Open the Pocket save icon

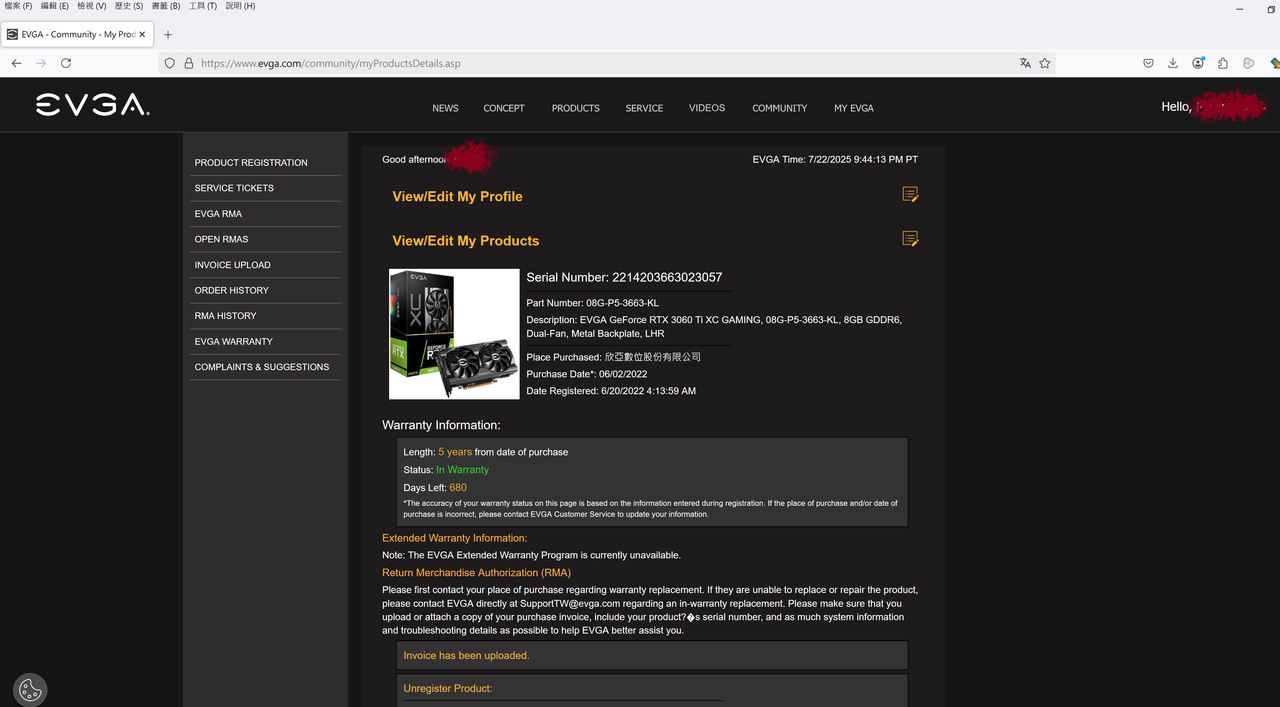(x=1148, y=63)
